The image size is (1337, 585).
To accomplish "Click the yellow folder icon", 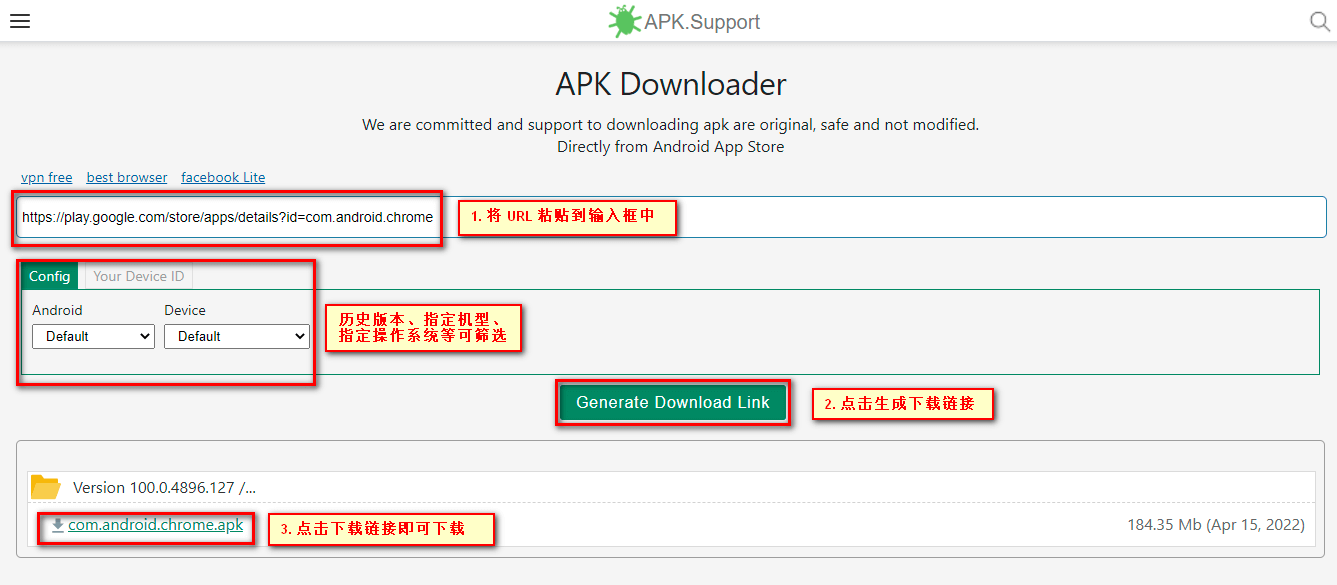I will click(x=46, y=487).
